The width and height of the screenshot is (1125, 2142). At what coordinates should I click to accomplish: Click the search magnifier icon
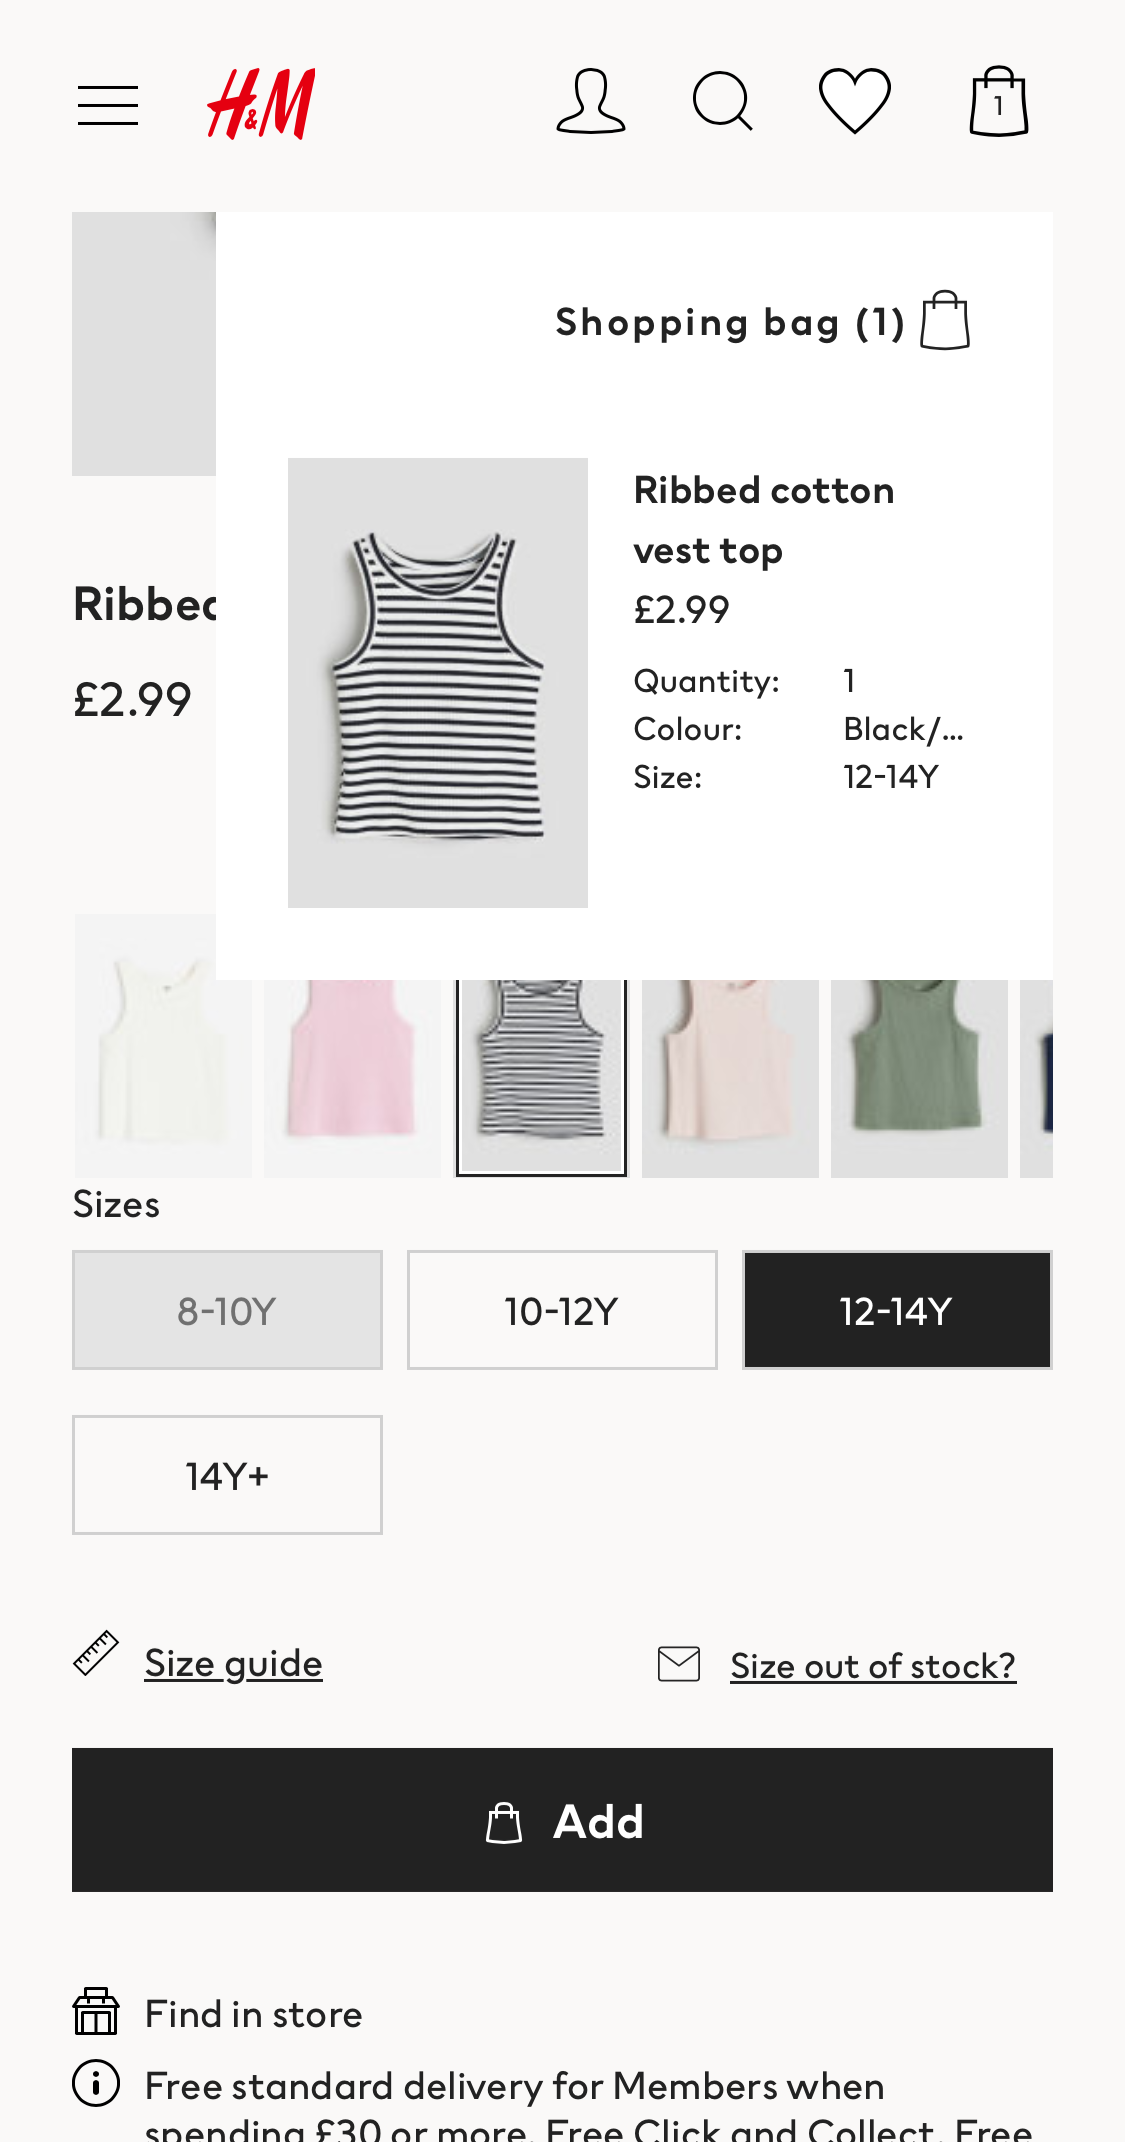pos(722,102)
